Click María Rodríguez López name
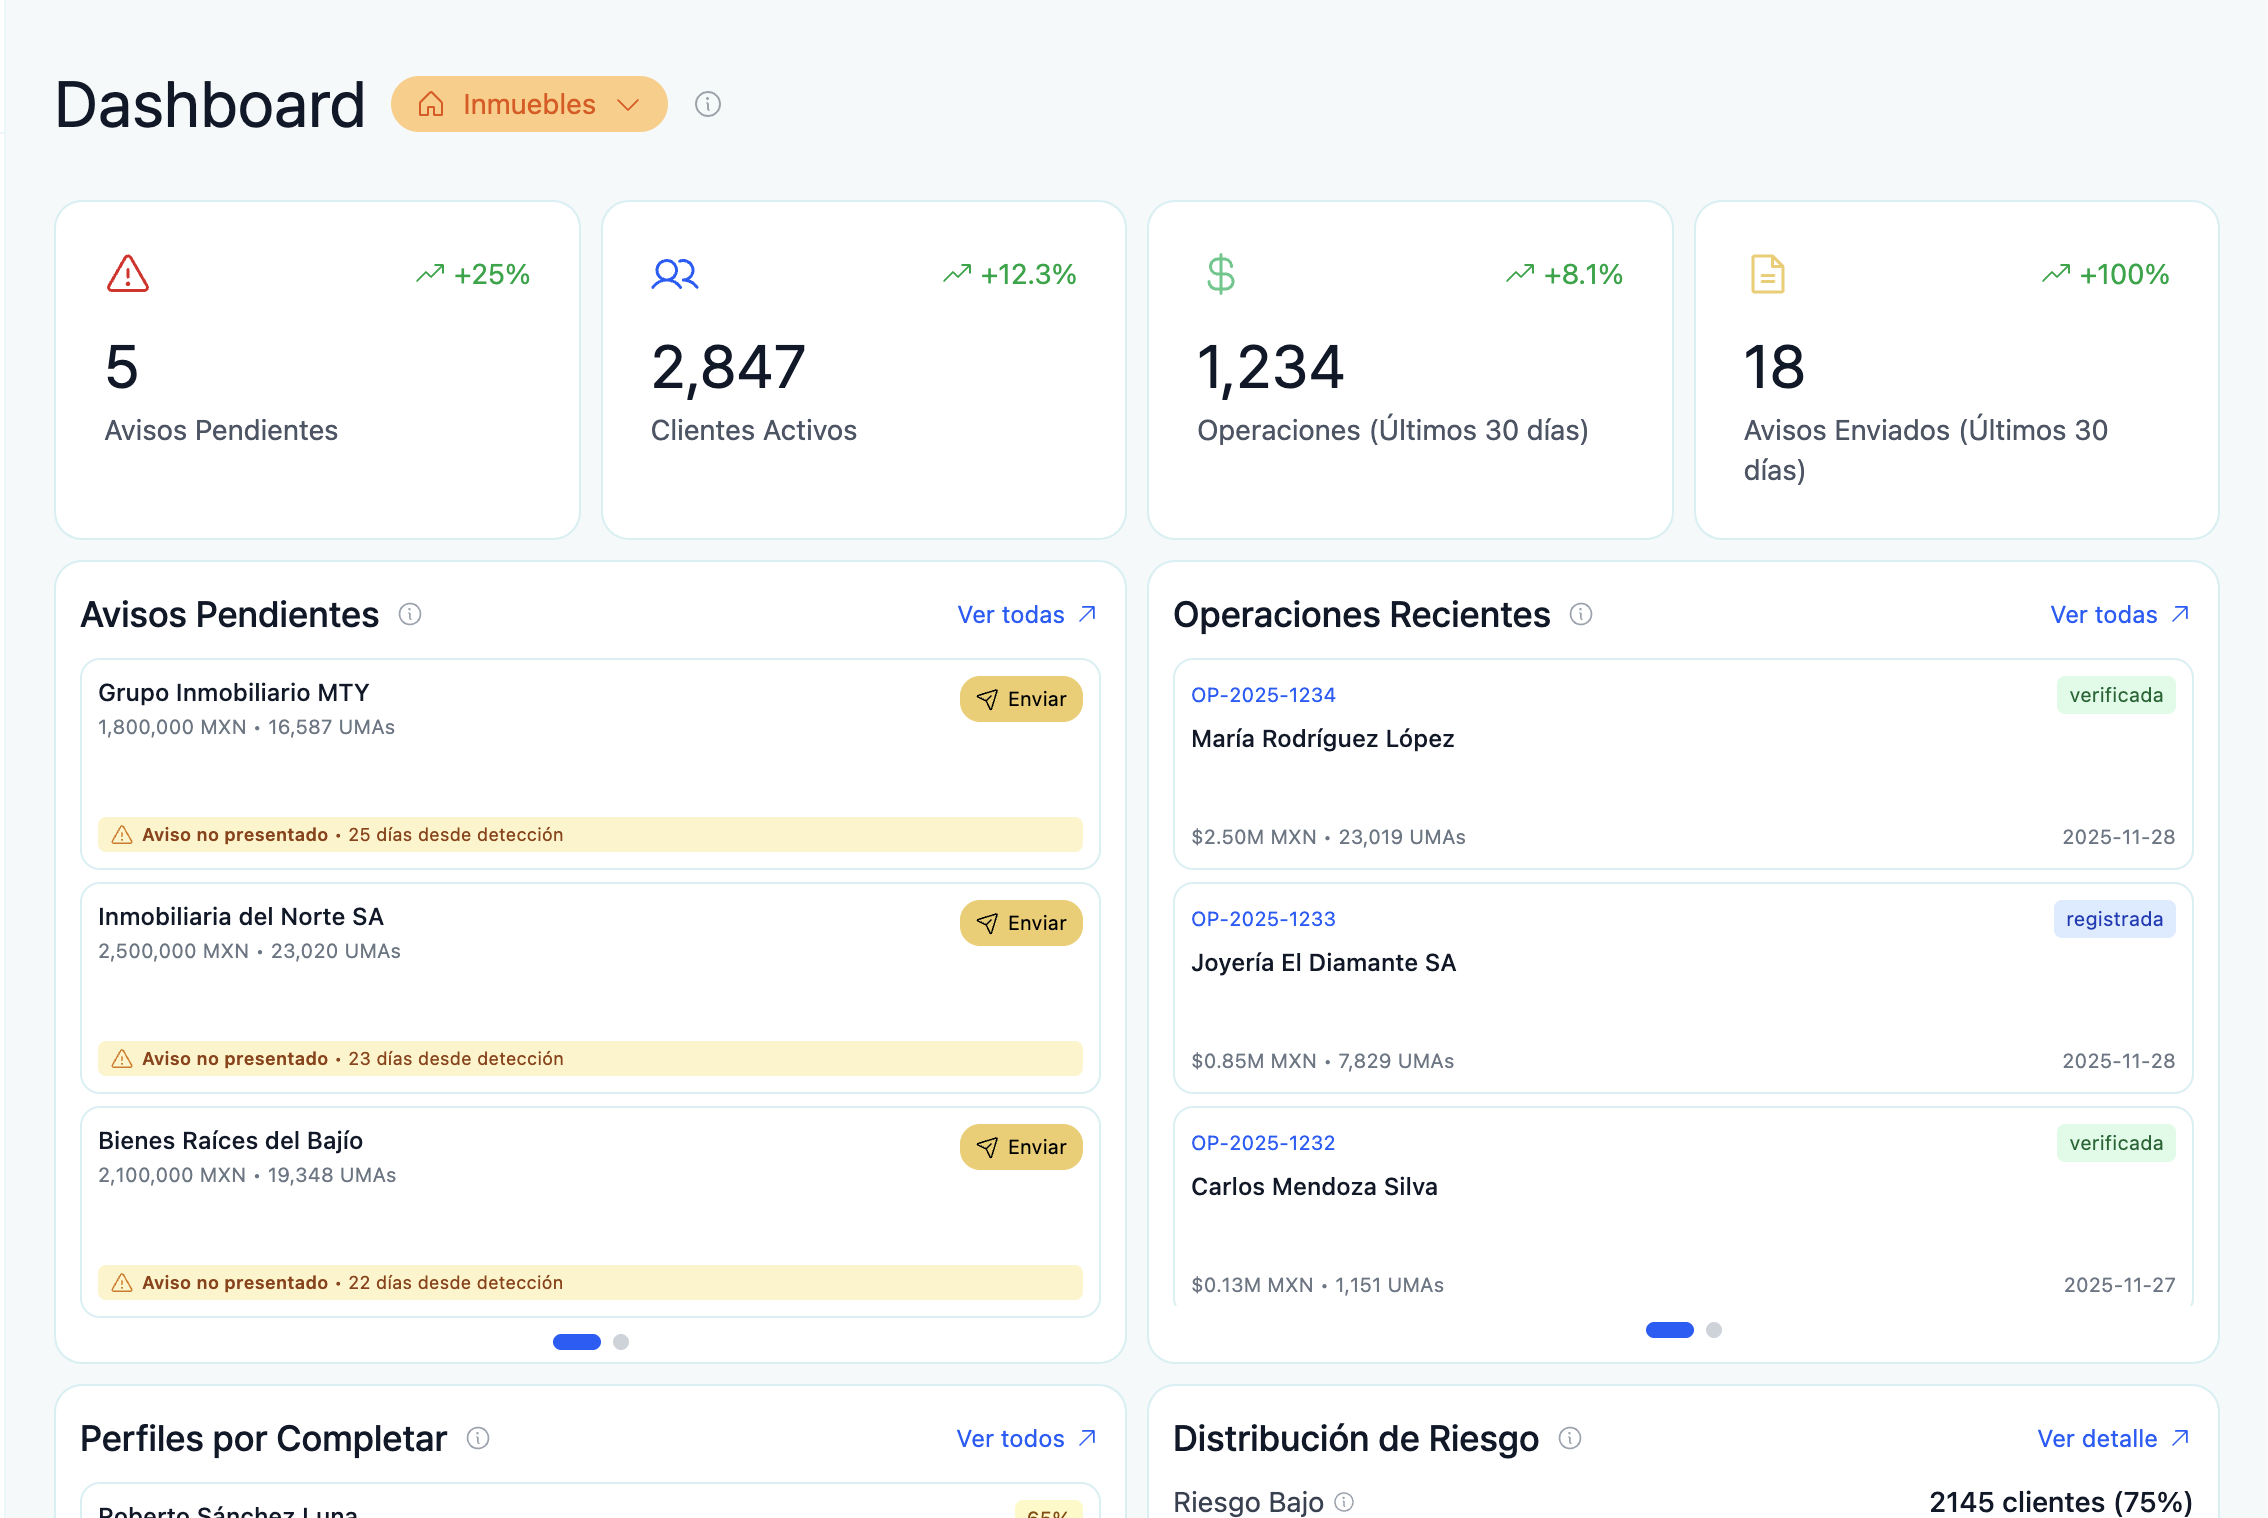The image size is (2268, 1518). click(1322, 739)
